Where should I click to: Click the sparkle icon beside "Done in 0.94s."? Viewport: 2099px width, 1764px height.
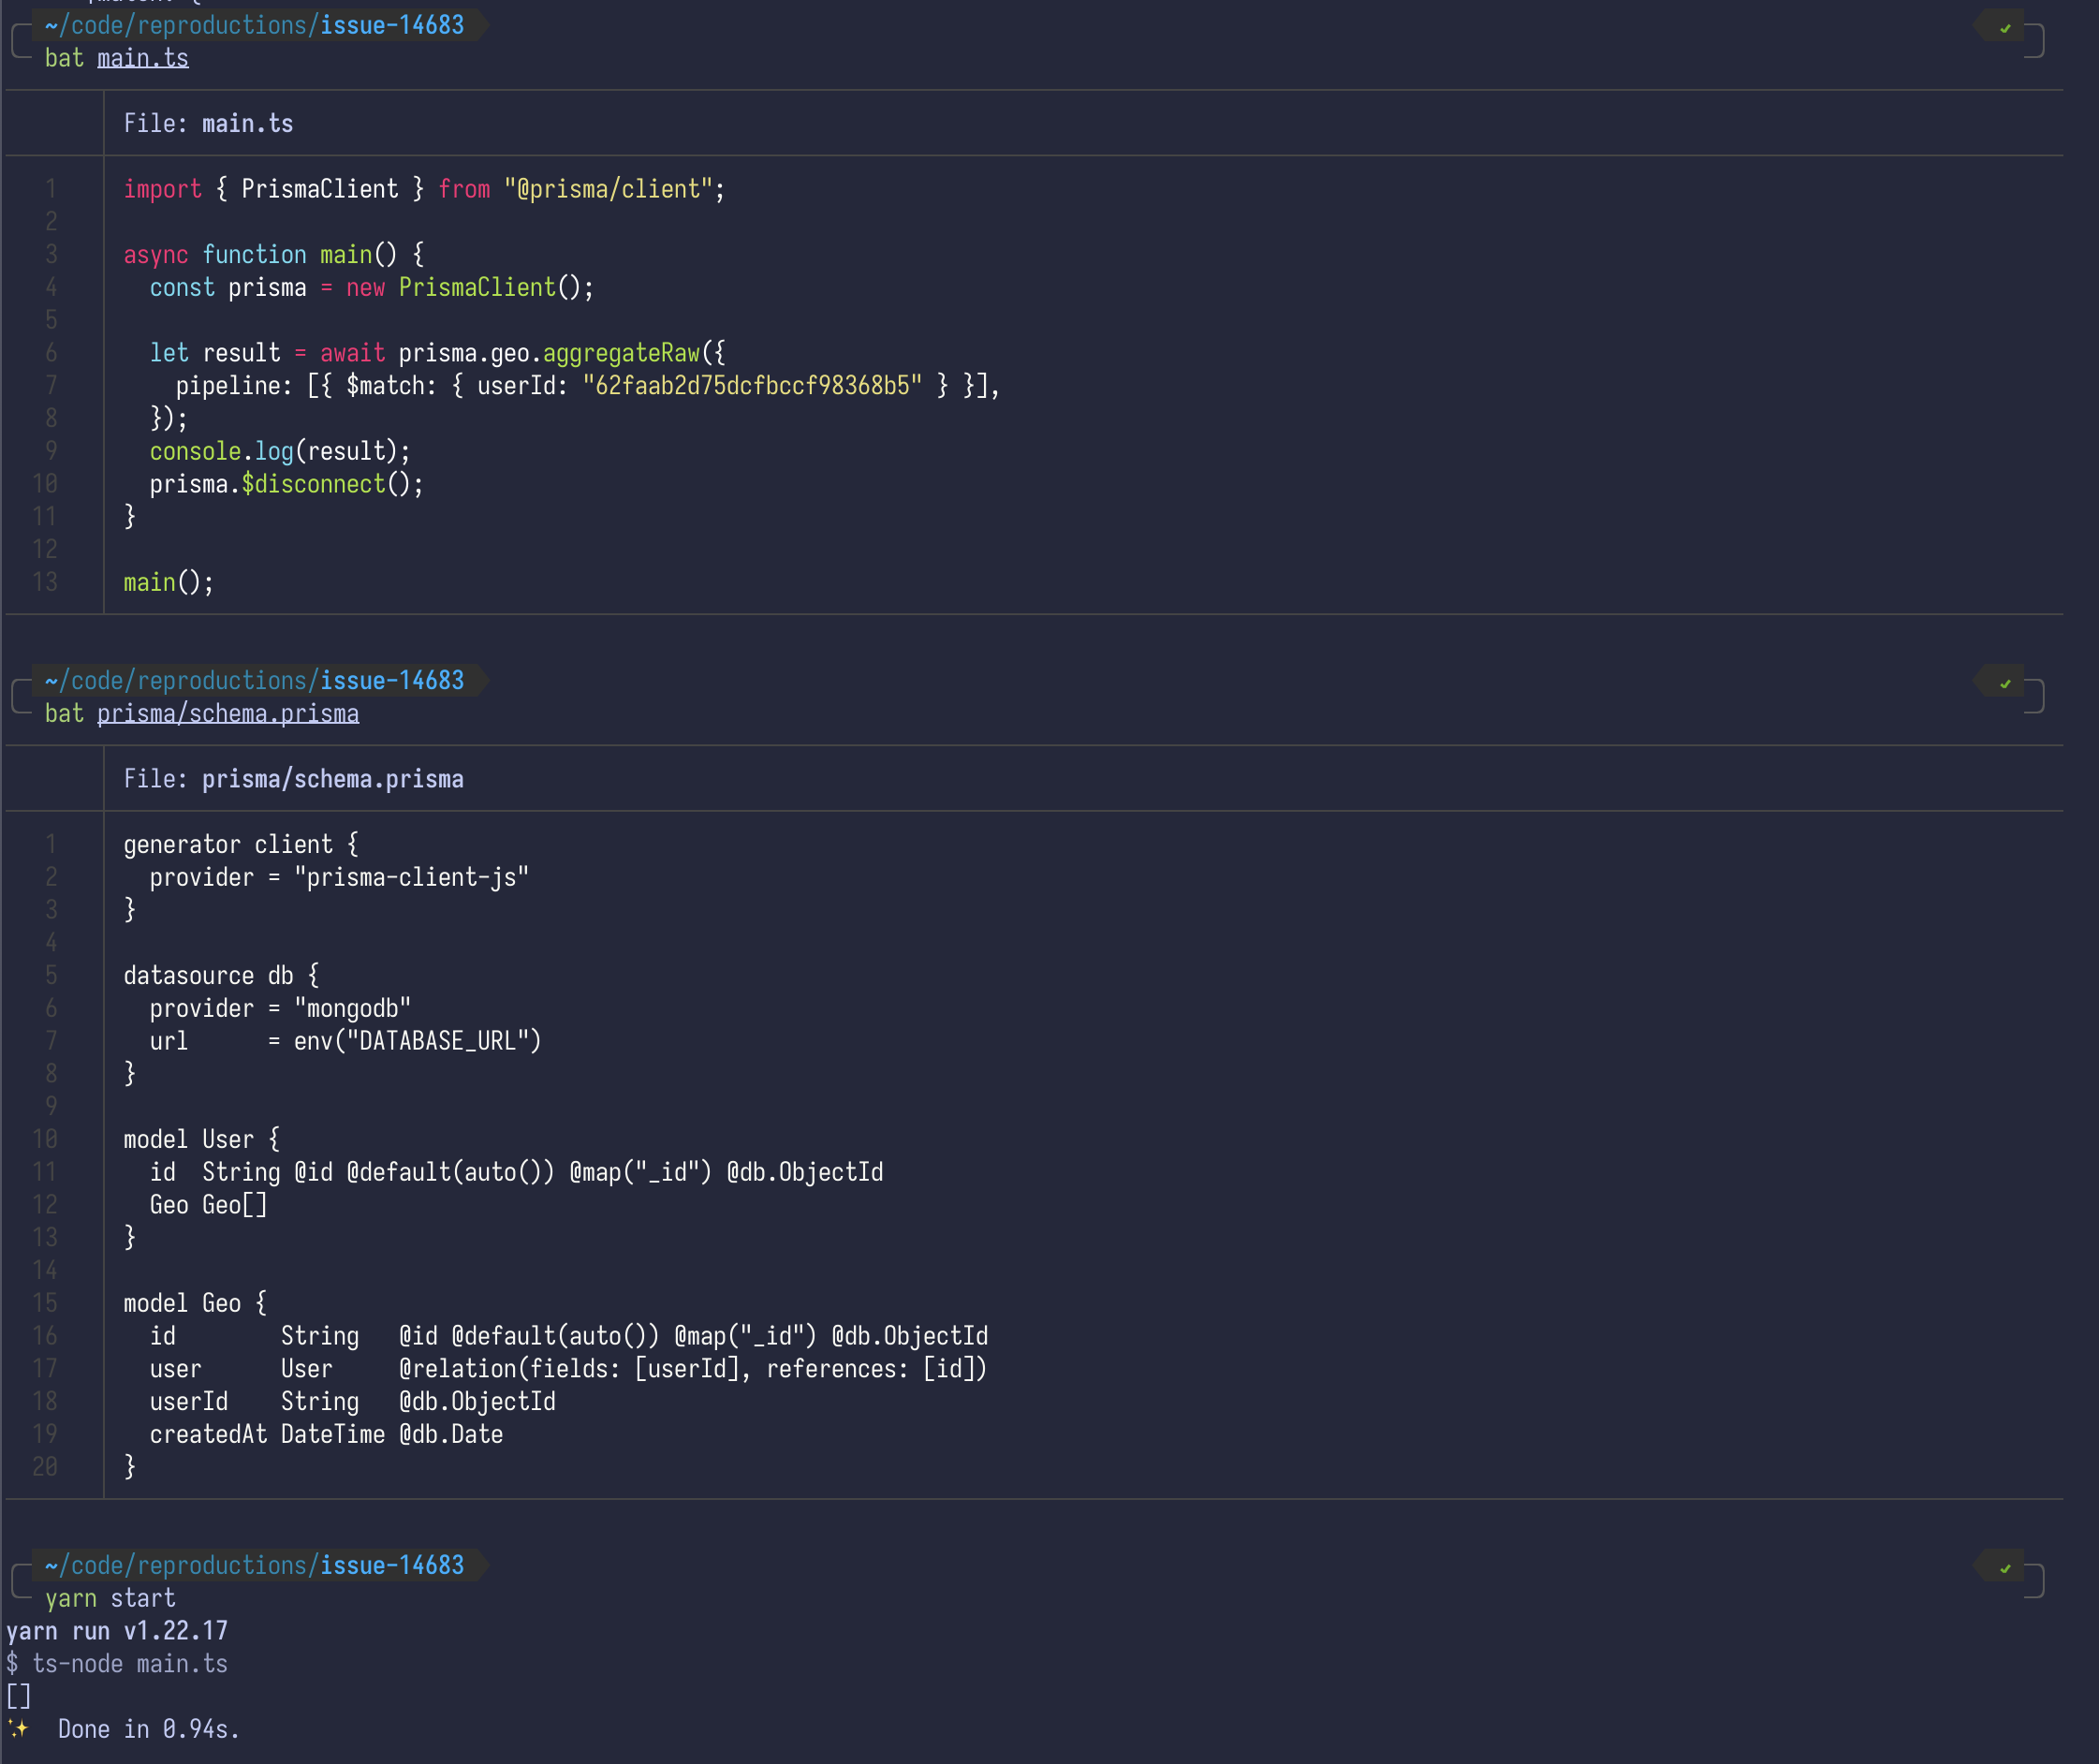pyautogui.click(x=17, y=1727)
